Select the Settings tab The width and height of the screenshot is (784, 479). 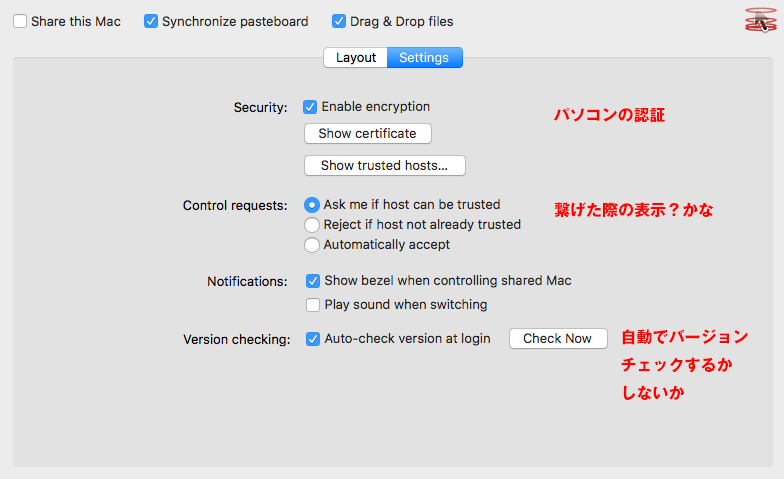tap(424, 58)
